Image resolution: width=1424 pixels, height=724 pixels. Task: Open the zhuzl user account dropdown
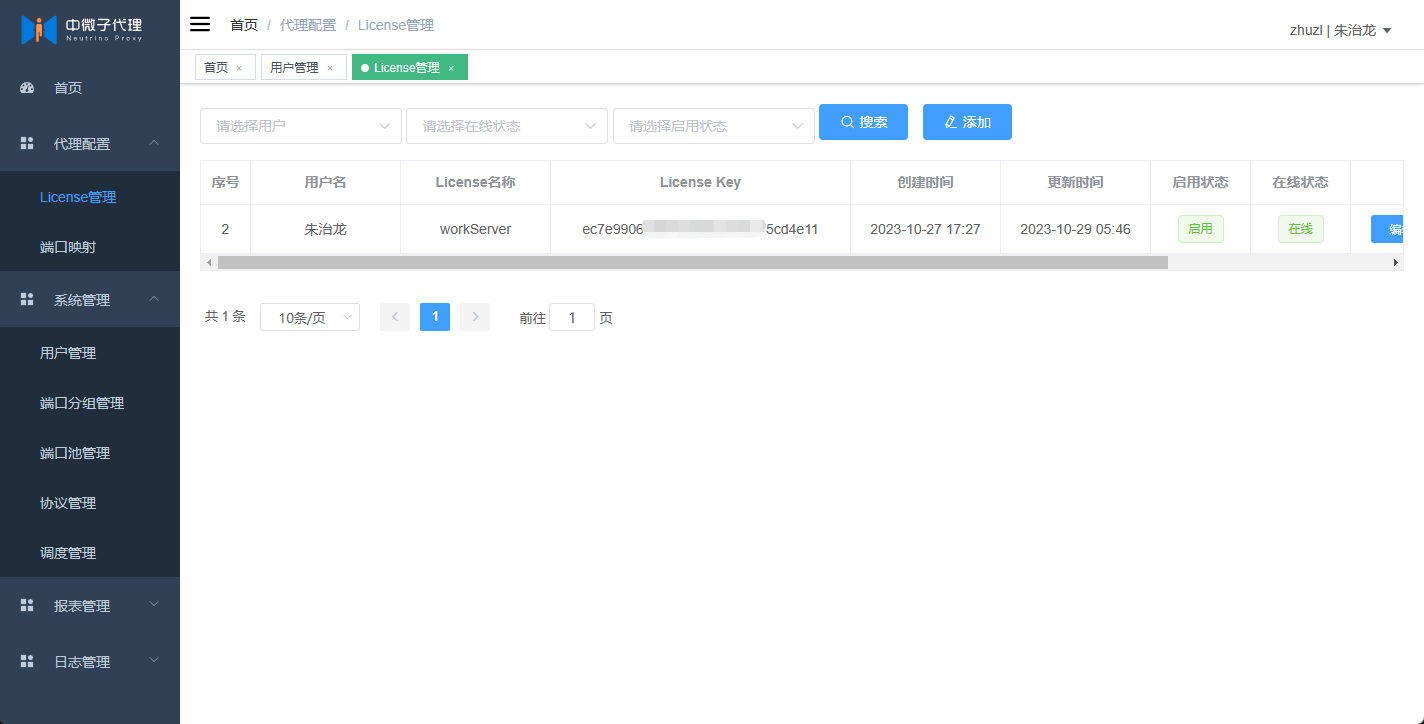click(1341, 30)
